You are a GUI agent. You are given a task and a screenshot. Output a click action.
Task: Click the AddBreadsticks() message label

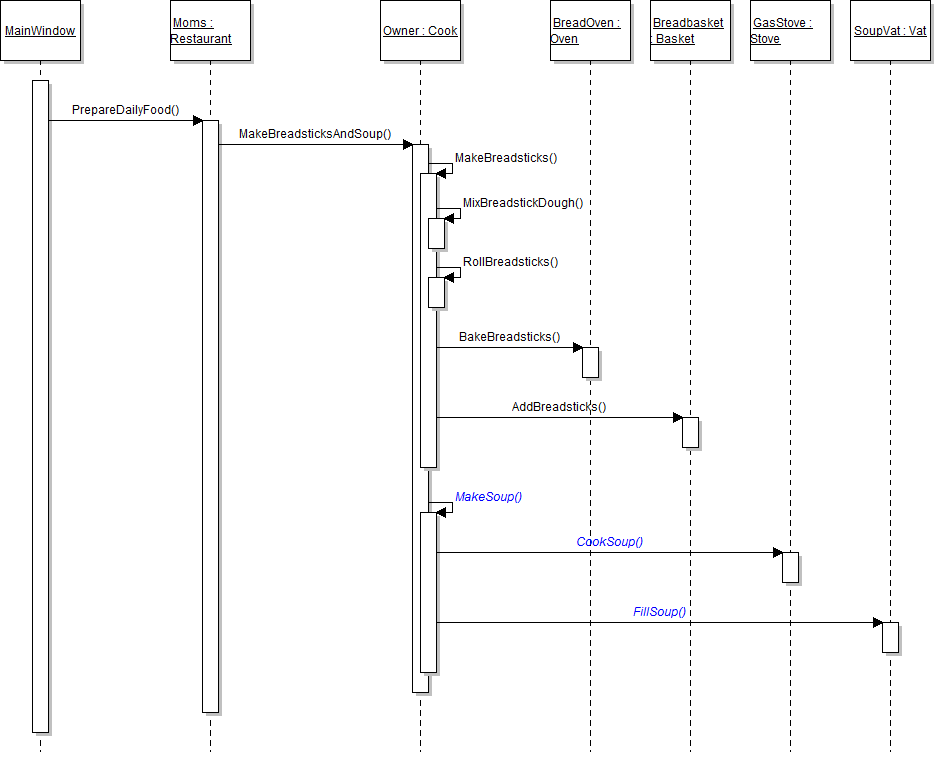[559, 407]
